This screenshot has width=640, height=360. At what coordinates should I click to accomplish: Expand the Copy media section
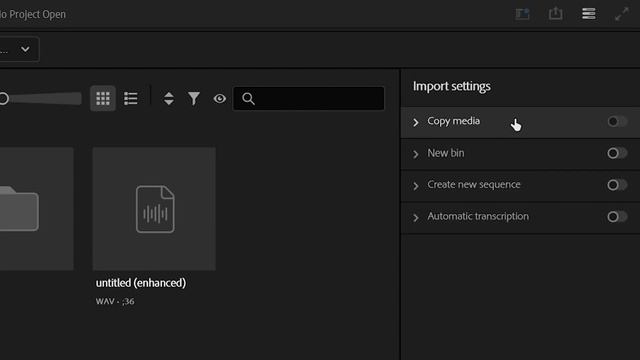point(416,122)
